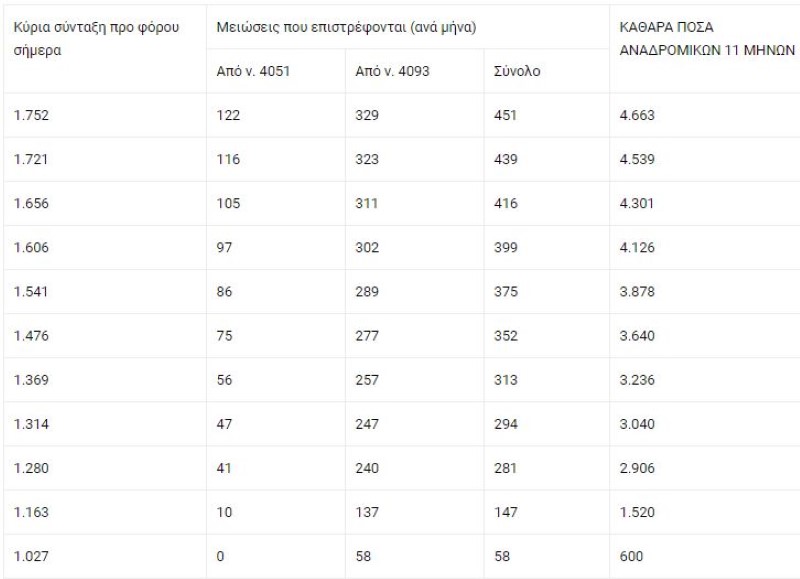Image resolution: width=800 pixels, height=579 pixels.
Task: Select the pension cell 1.163
Action: [32, 512]
